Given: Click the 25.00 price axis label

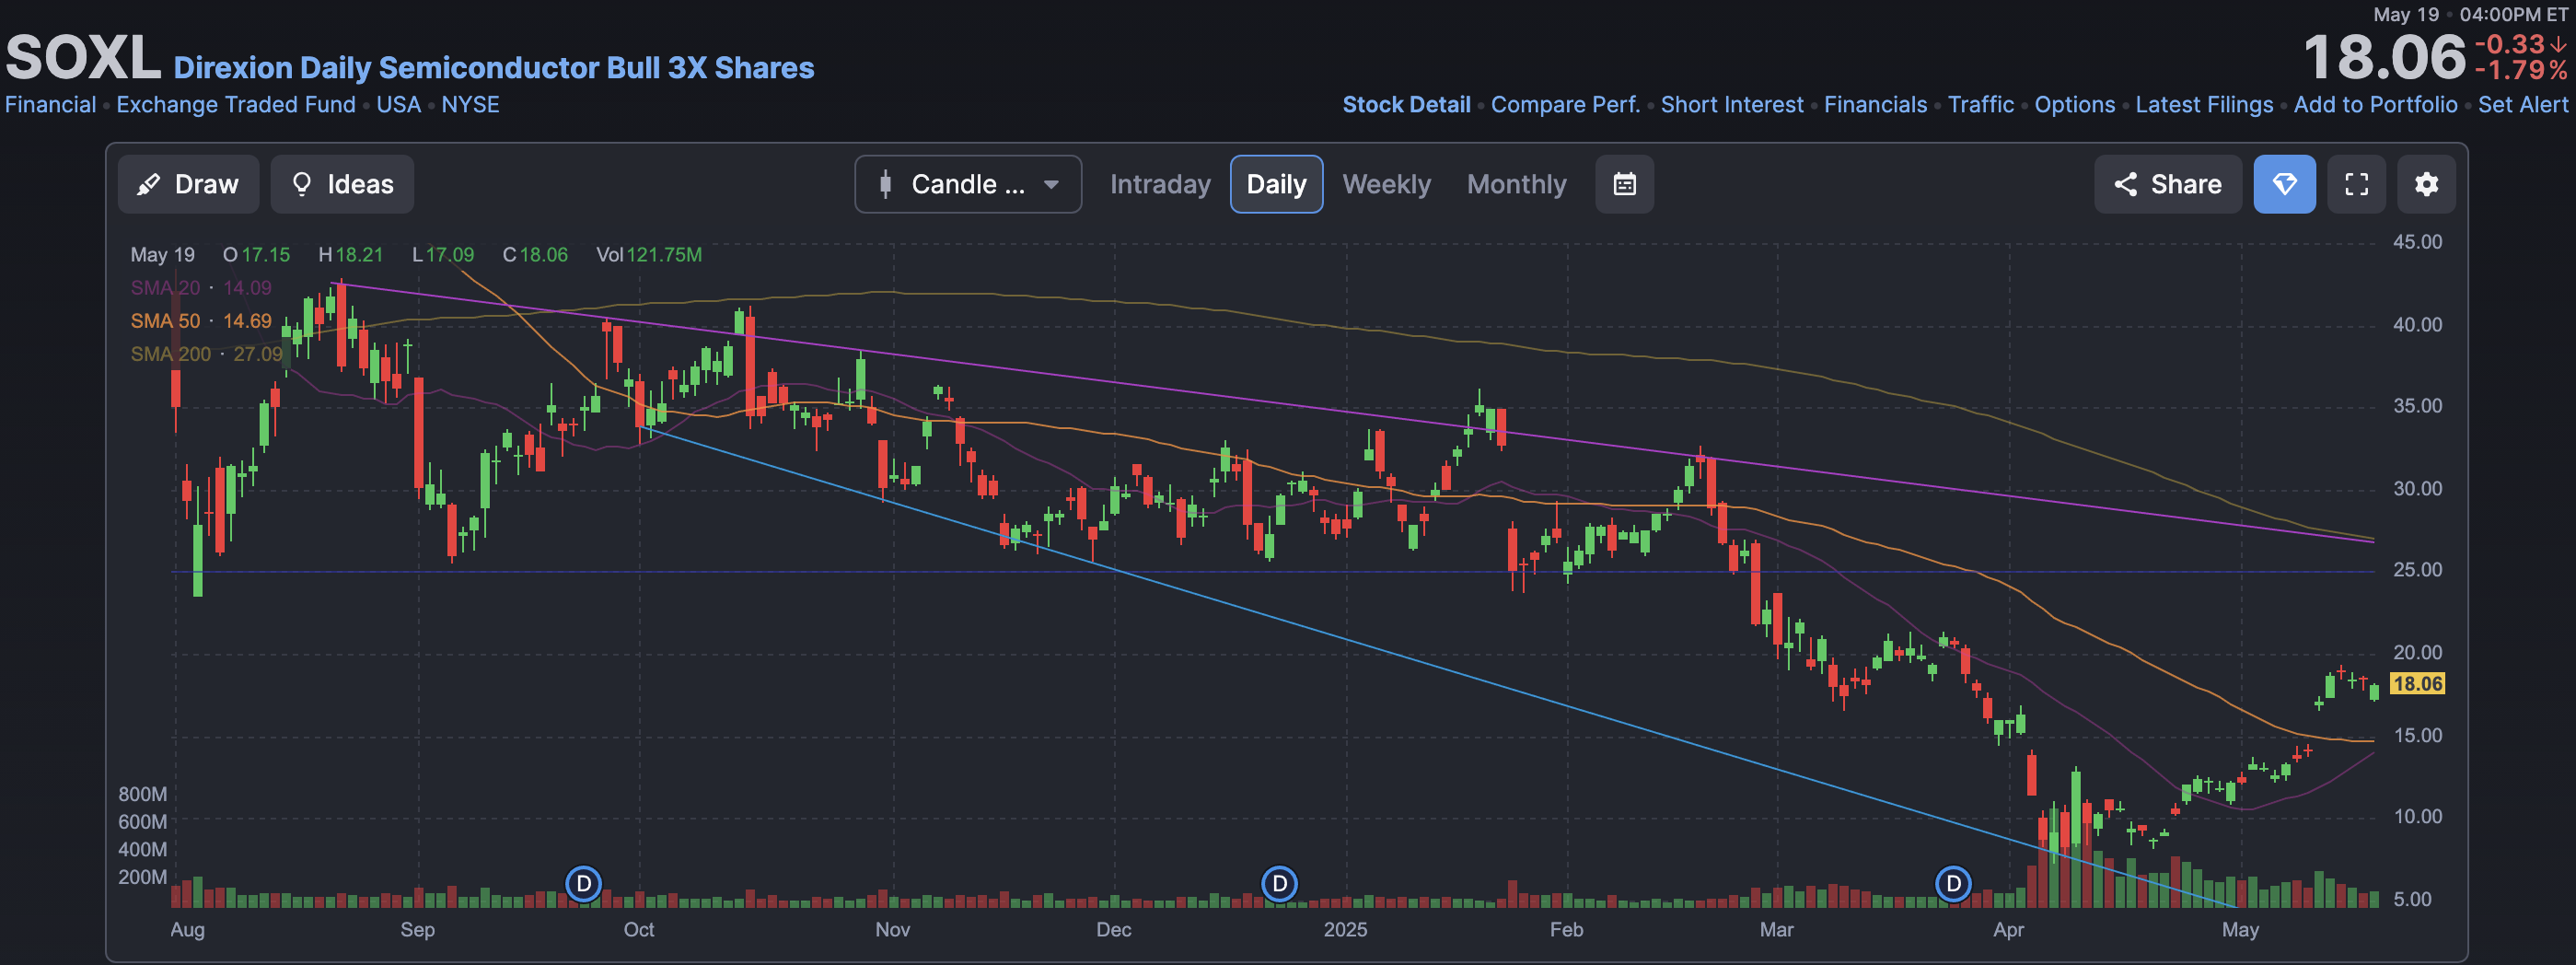Looking at the screenshot, I should [x=2417, y=570].
